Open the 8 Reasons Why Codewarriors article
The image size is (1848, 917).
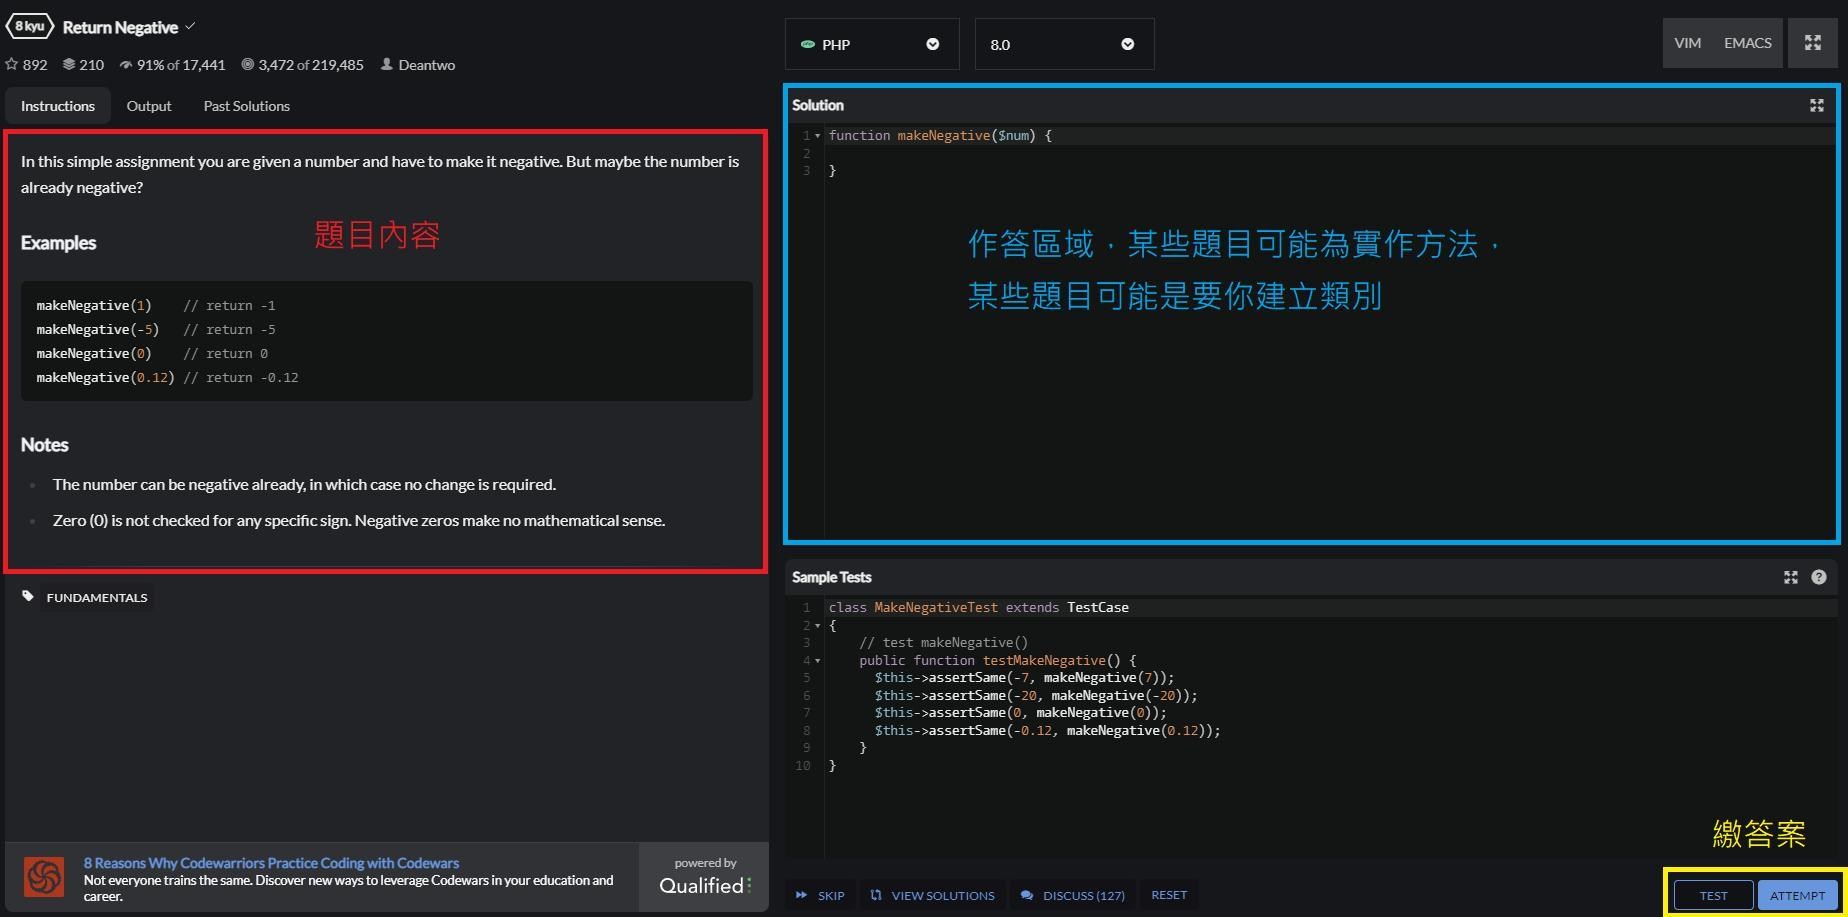[x=271, y=862]
